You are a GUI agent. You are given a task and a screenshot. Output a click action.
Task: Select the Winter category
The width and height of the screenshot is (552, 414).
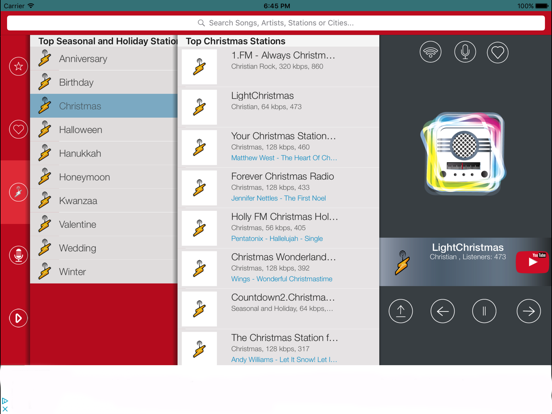104,271
